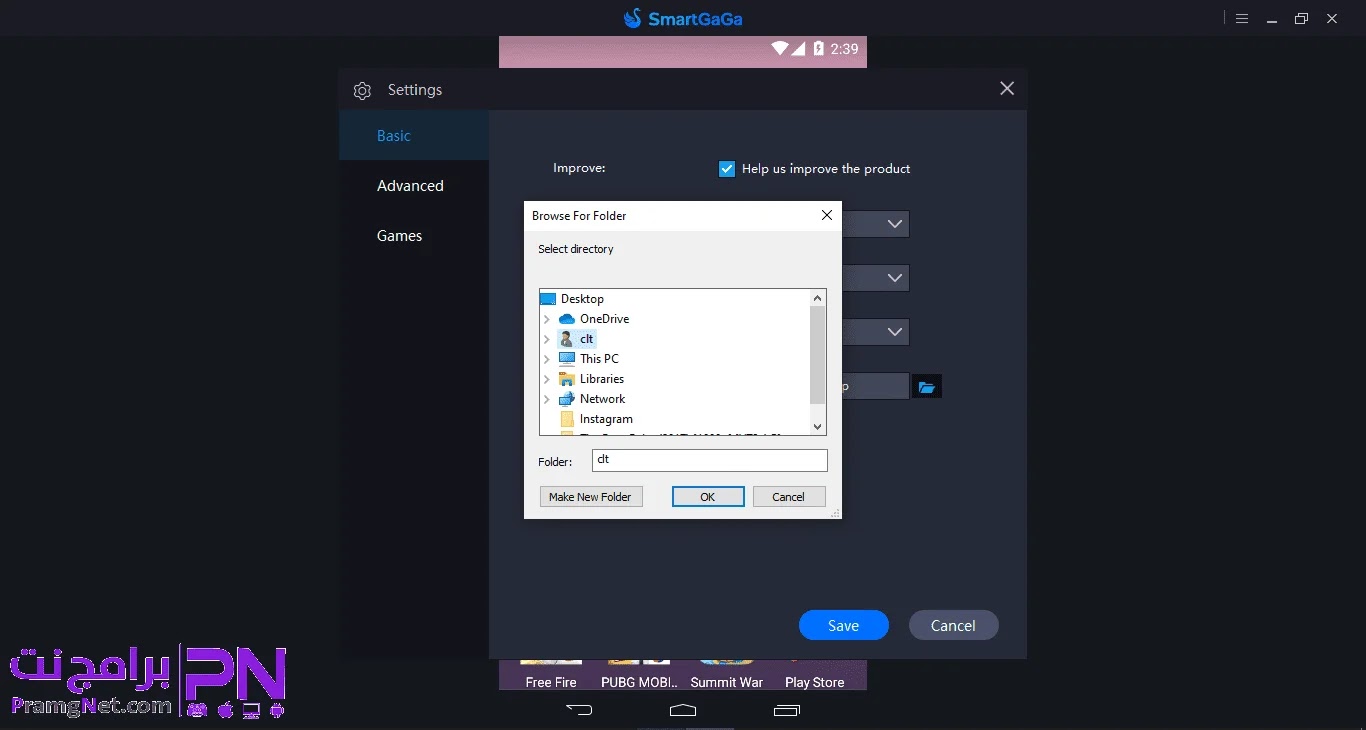This screenshot has width=1366, height=730.
Task: Click the Instagram folder icon
Action: pos(567,419)
